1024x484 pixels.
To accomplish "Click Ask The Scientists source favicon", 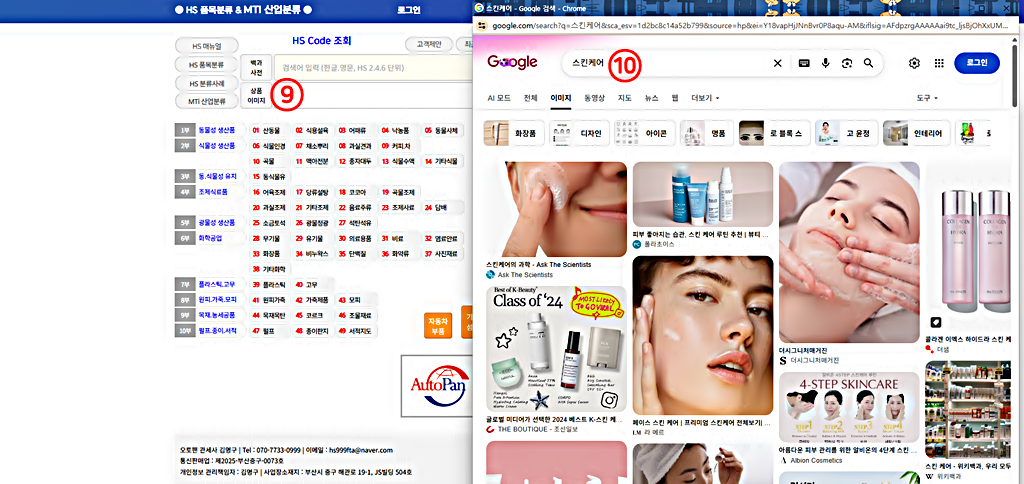I will tap(490, 275).
